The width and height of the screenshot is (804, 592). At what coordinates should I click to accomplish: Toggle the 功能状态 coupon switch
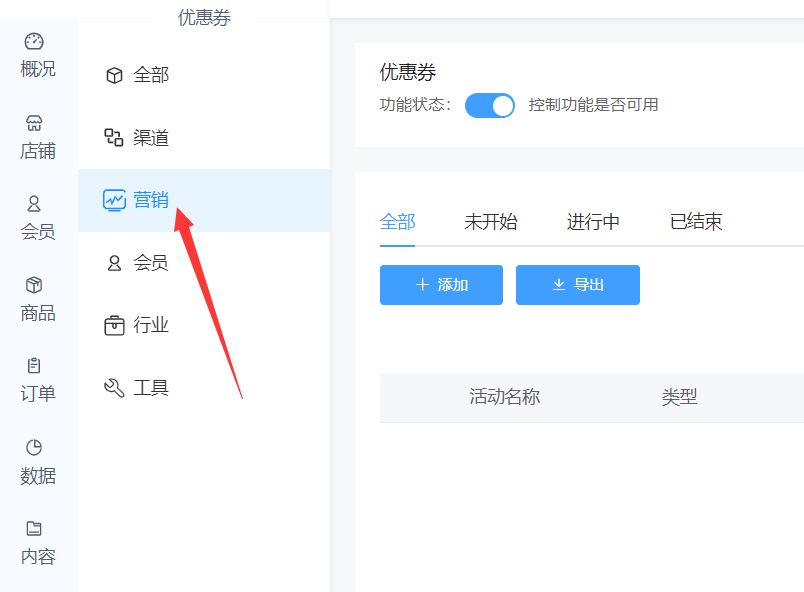[490, 105]
